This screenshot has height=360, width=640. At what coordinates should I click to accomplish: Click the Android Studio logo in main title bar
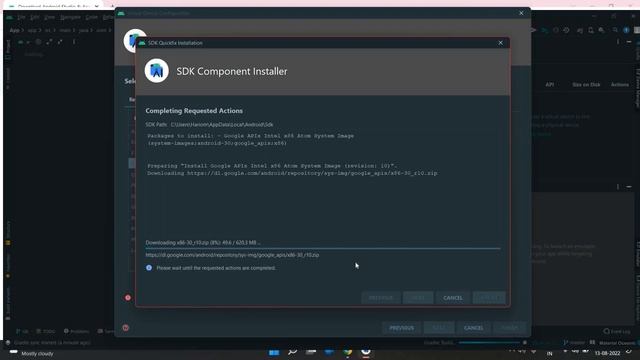pyautogui.click(x=9, y=18)
